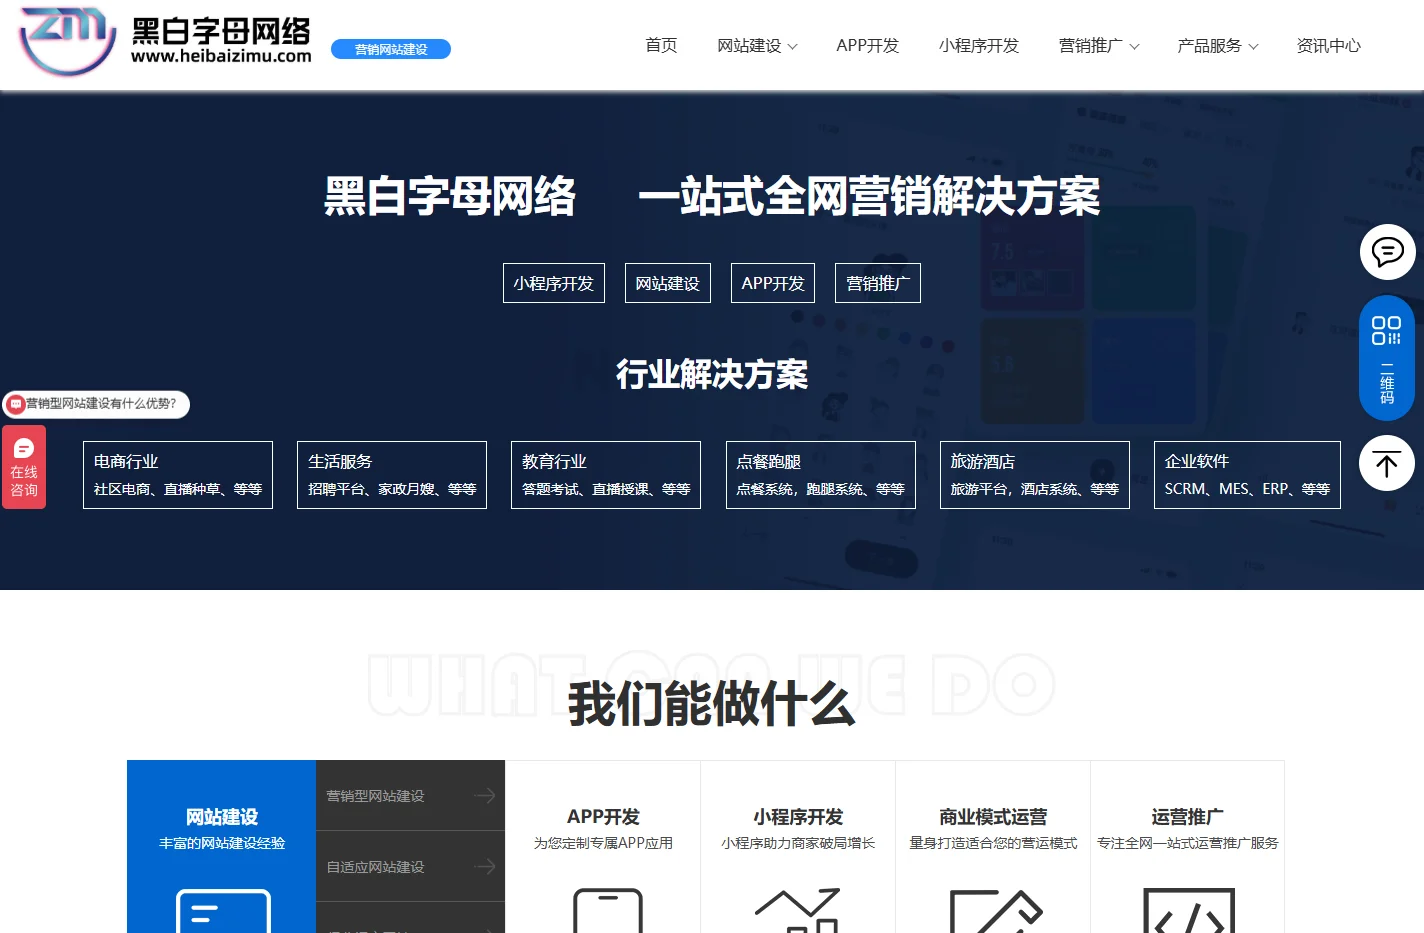This screenshot has height=933, width=1424.
Task: Select the APP开发 service tab
Action: tap(603, 847)
